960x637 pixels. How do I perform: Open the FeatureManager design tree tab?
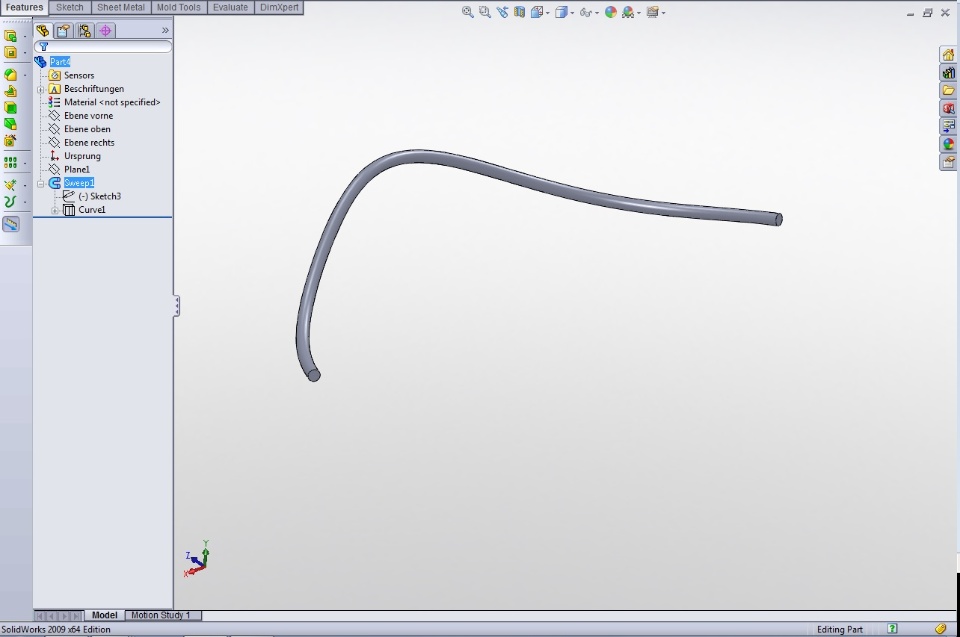pyautogui.click(x=43, y=30)
